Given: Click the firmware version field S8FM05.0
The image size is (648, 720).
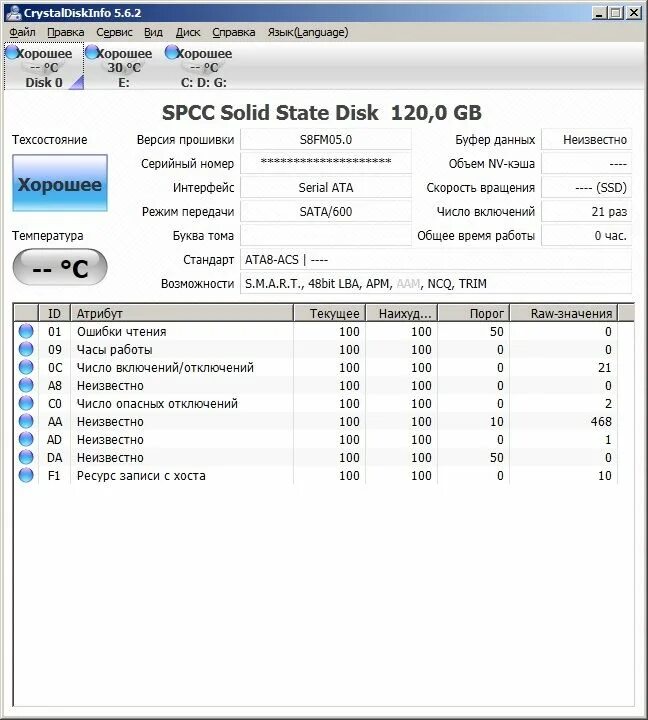Looking at the screenshot, I should (x=326, y=140).
